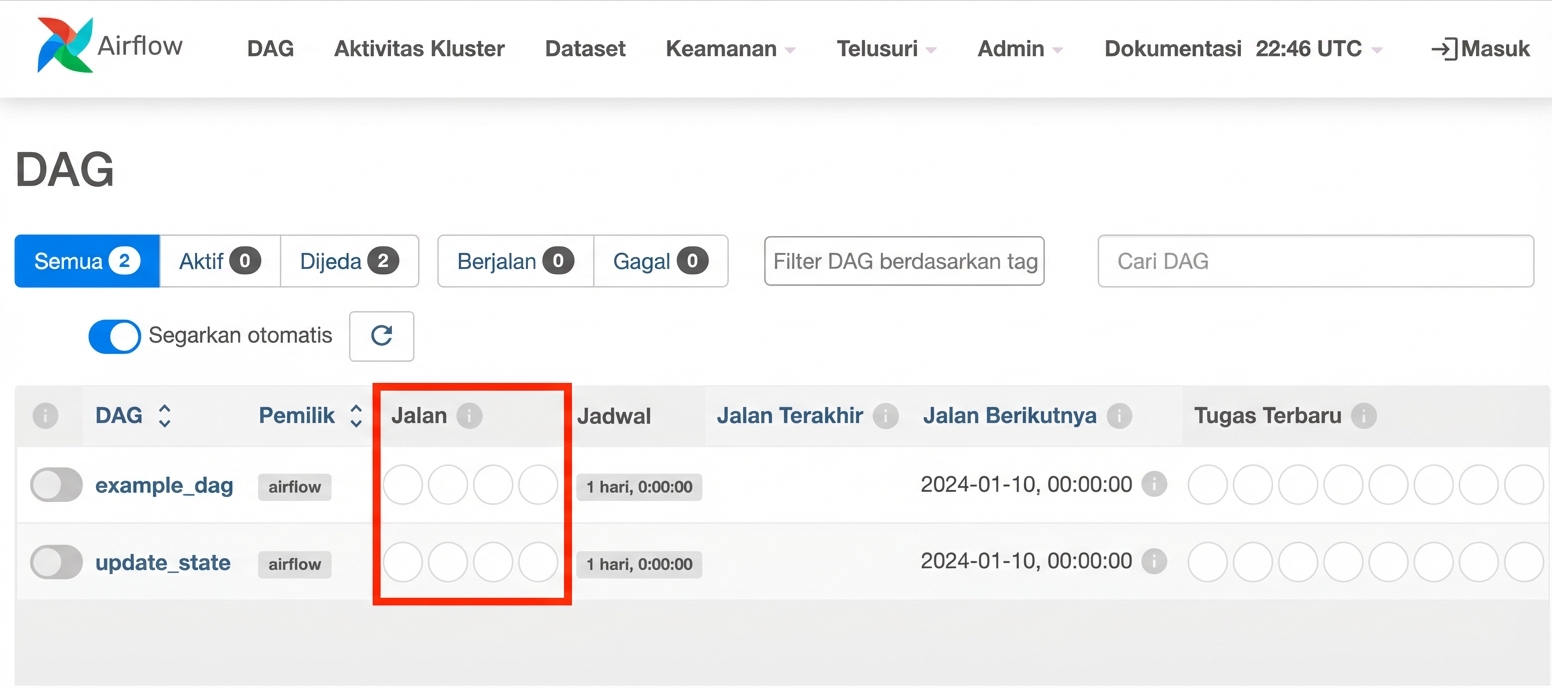Screen dimensions: 1552x688
Task: Click the update_state schedule 1 hari badge
Action: (x=639, y=564)
